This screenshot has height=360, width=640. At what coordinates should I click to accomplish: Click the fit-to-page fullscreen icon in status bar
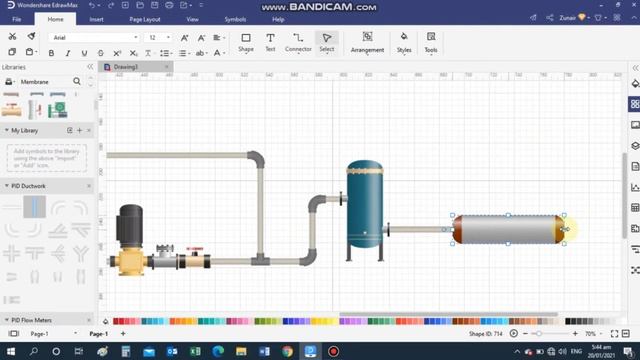click(614, 333)
